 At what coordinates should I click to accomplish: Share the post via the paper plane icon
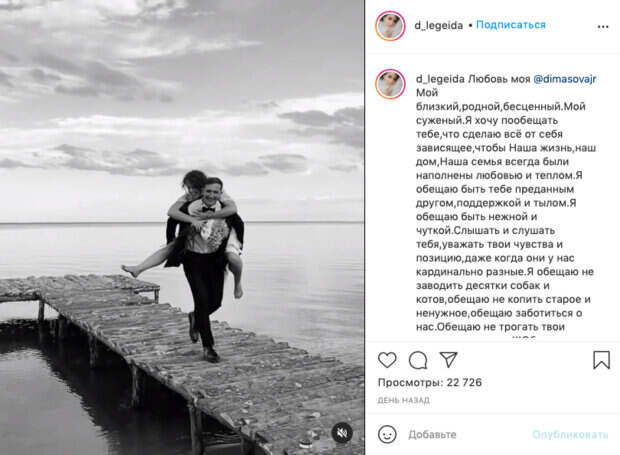[x=448, y=359]
